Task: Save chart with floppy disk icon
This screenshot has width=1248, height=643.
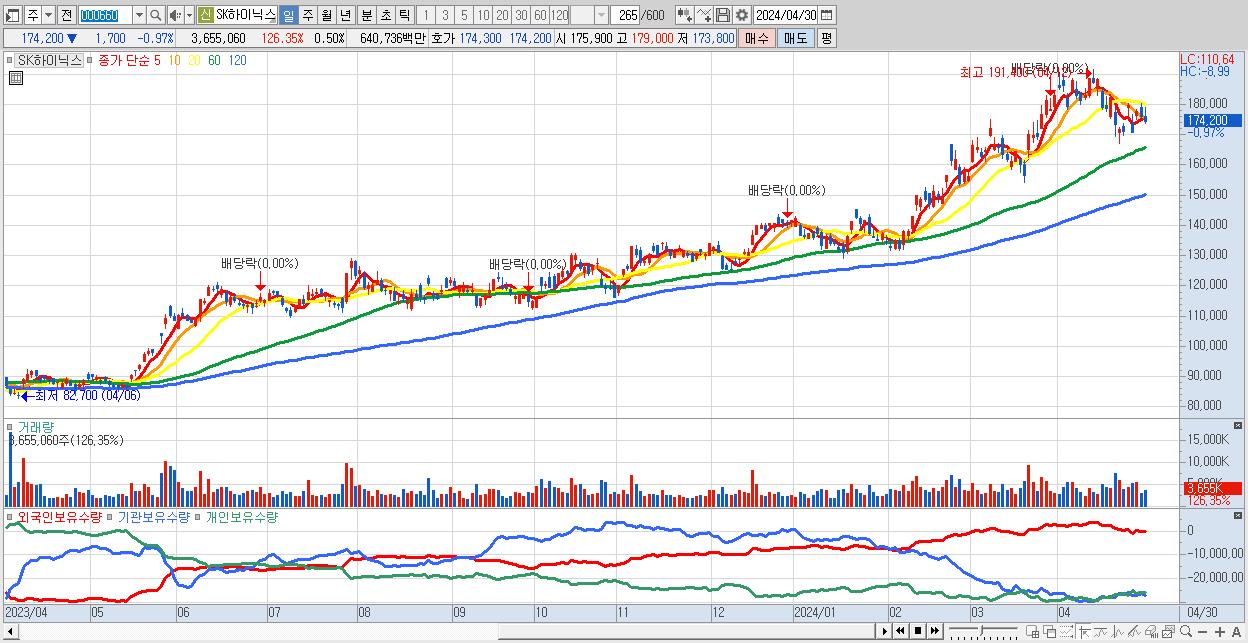Action: 722,15
